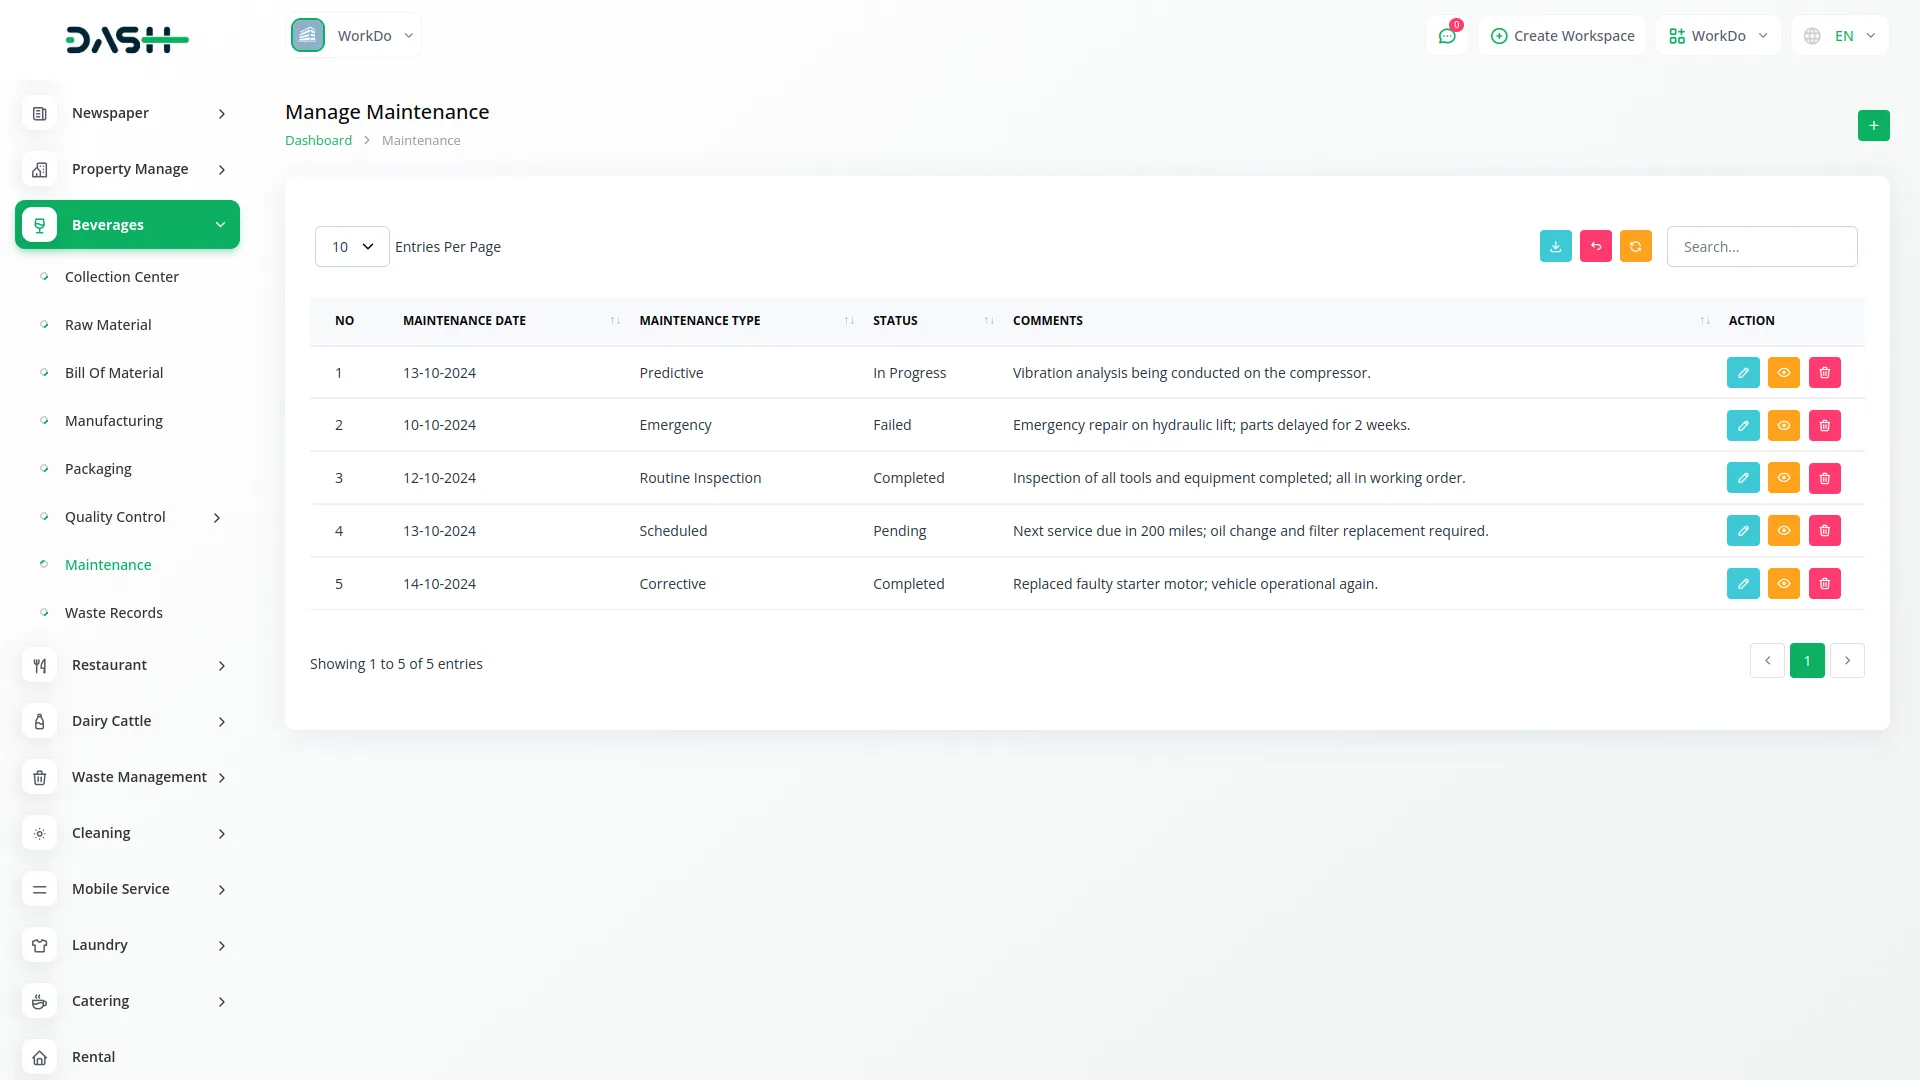The image size is (1920, 1080).
Task: Open the chat messages notification icon
Action: 1446,36
